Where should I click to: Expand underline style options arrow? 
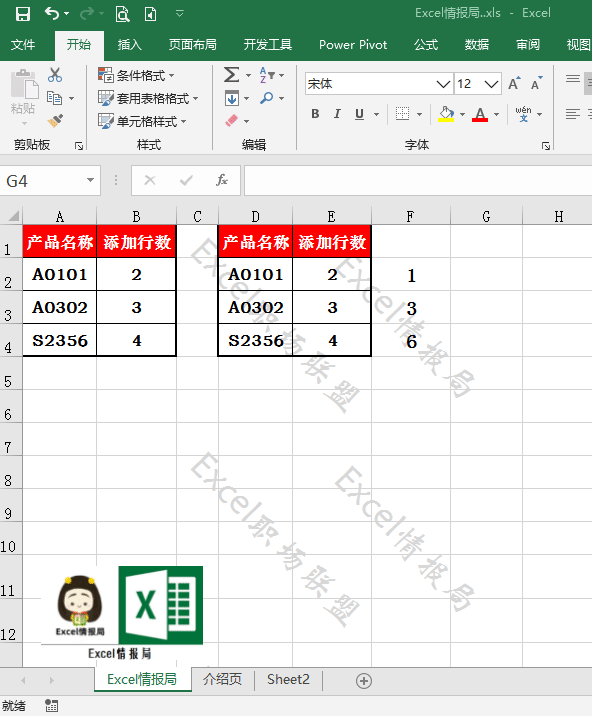[376, 114]
